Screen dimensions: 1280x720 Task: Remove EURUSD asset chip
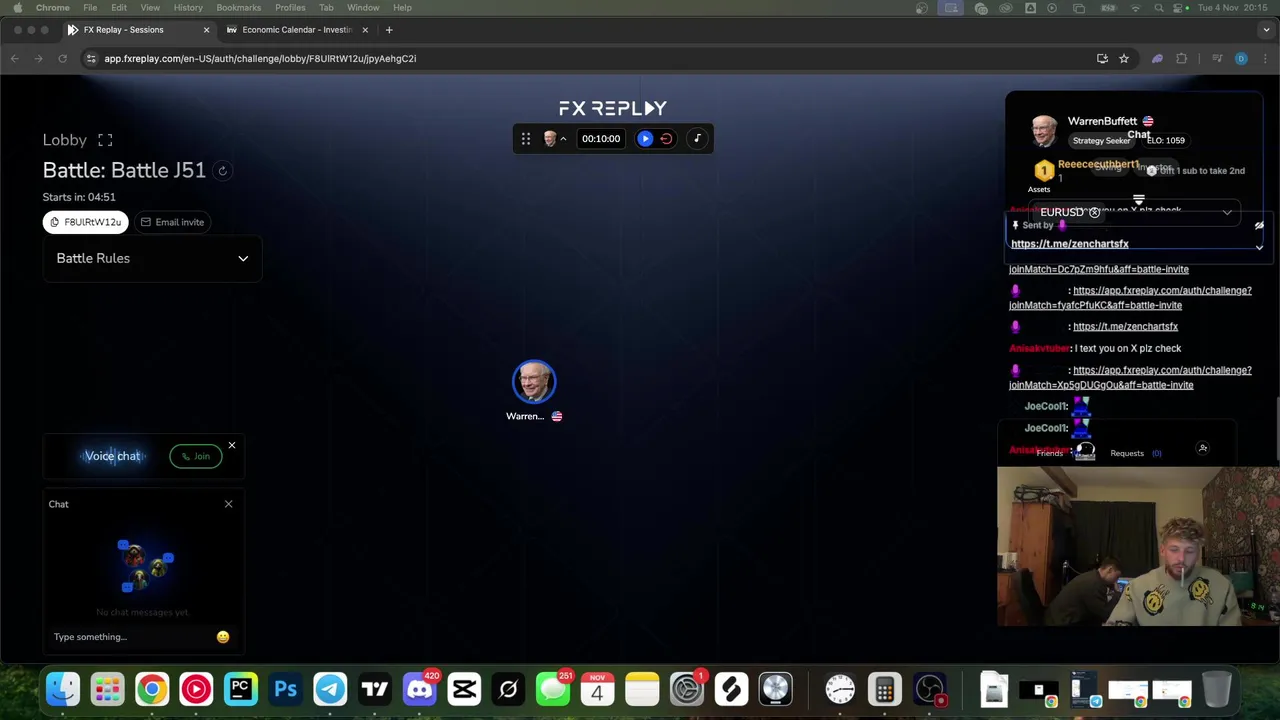point(1094,212)
